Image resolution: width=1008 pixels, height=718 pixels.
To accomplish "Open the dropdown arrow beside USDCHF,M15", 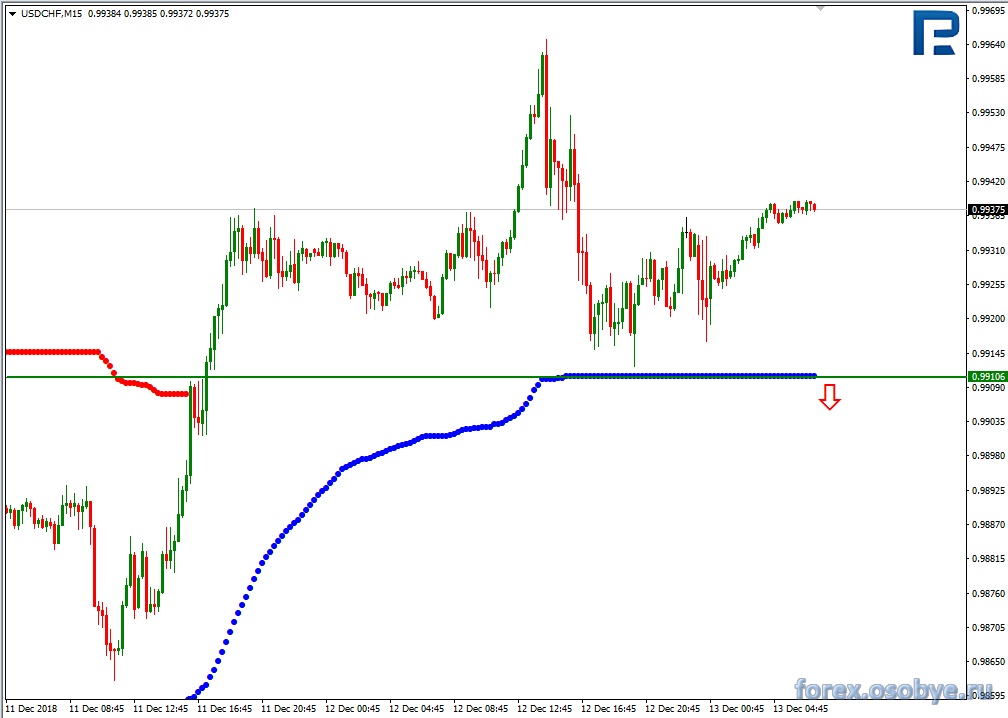I will [12, 13].
